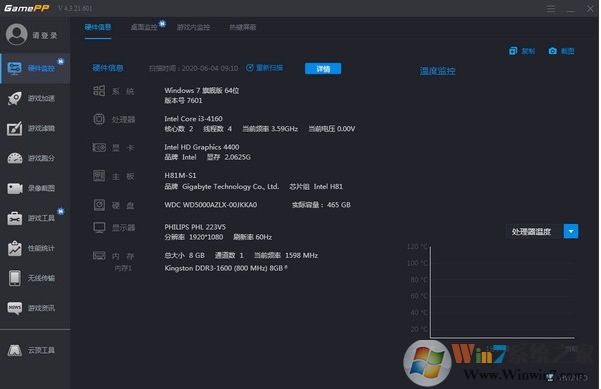Click the Gigabyte Technology Co., Ltd. text
Screen dimensions: 601x389
(230, 187)
